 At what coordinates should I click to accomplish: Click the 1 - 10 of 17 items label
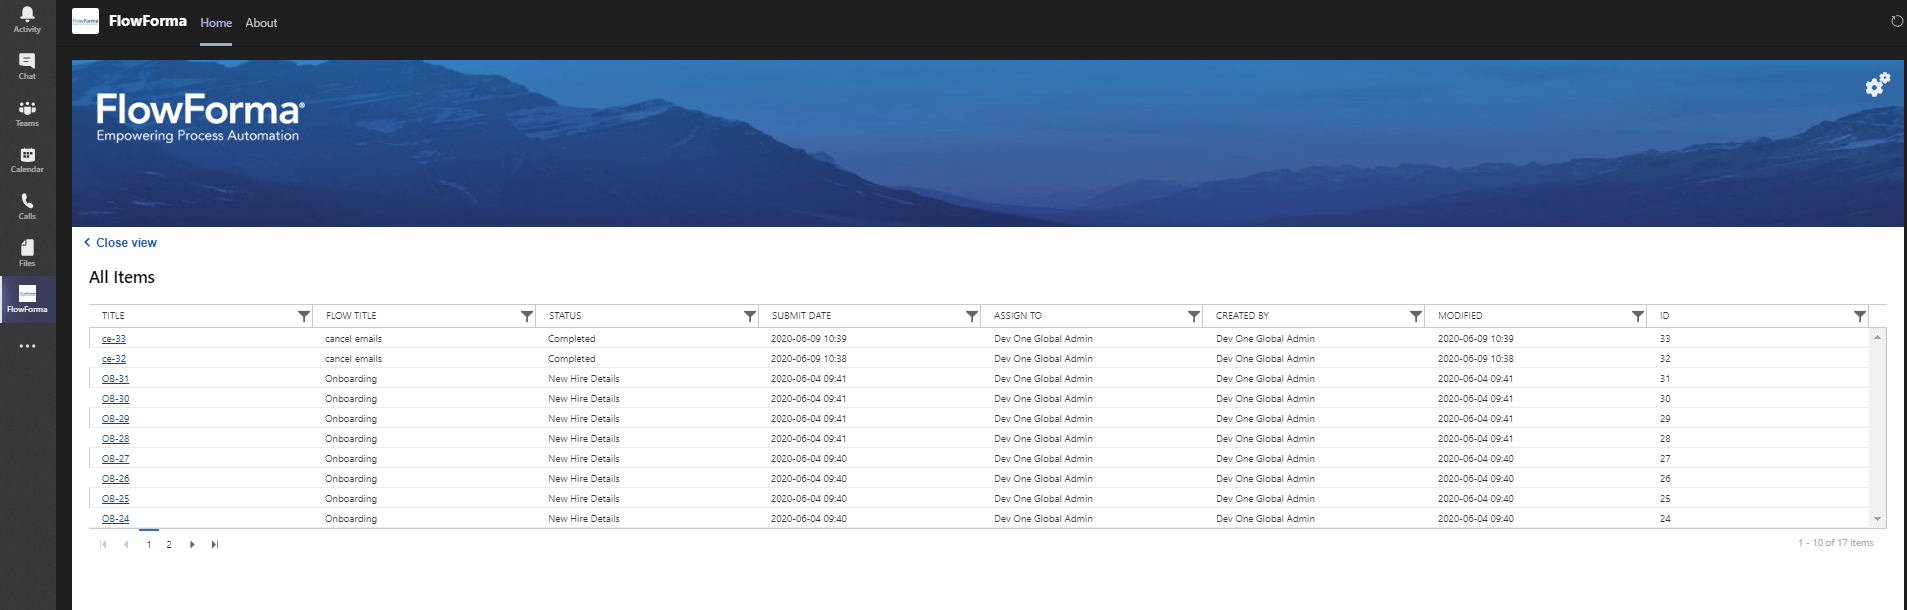tap(1835, 543)
